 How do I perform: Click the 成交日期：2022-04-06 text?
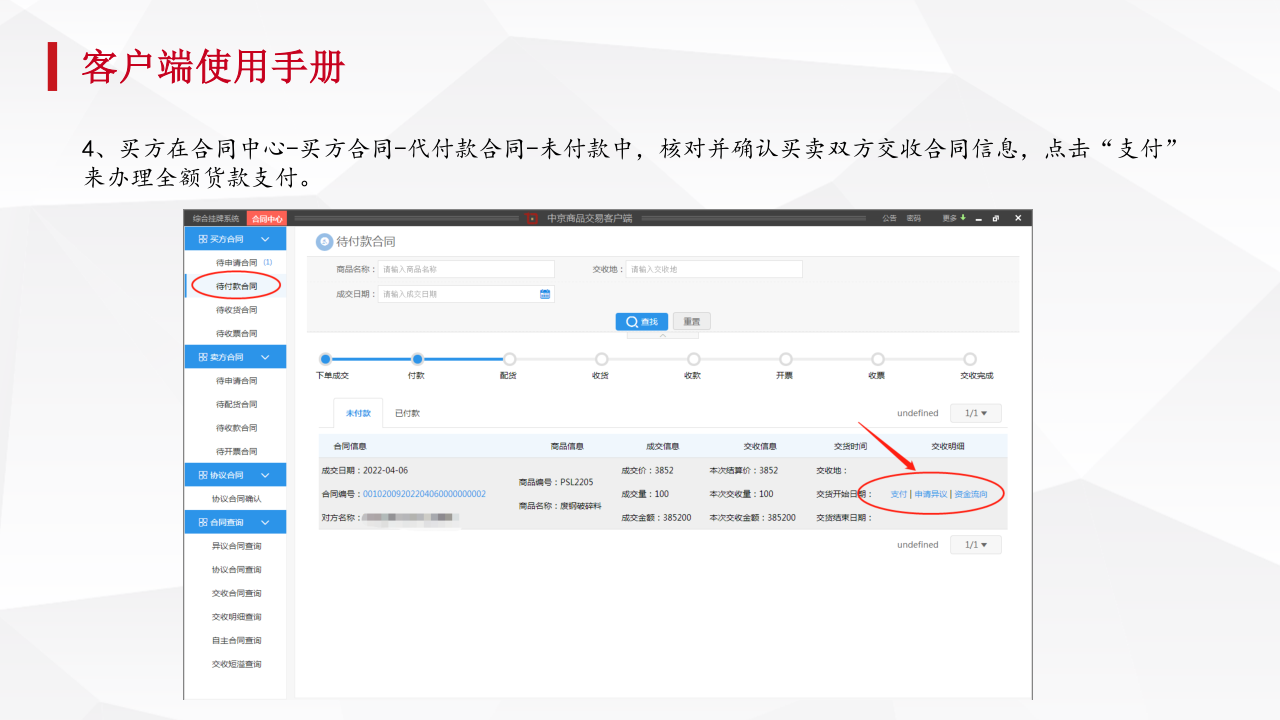pos(364,470)
